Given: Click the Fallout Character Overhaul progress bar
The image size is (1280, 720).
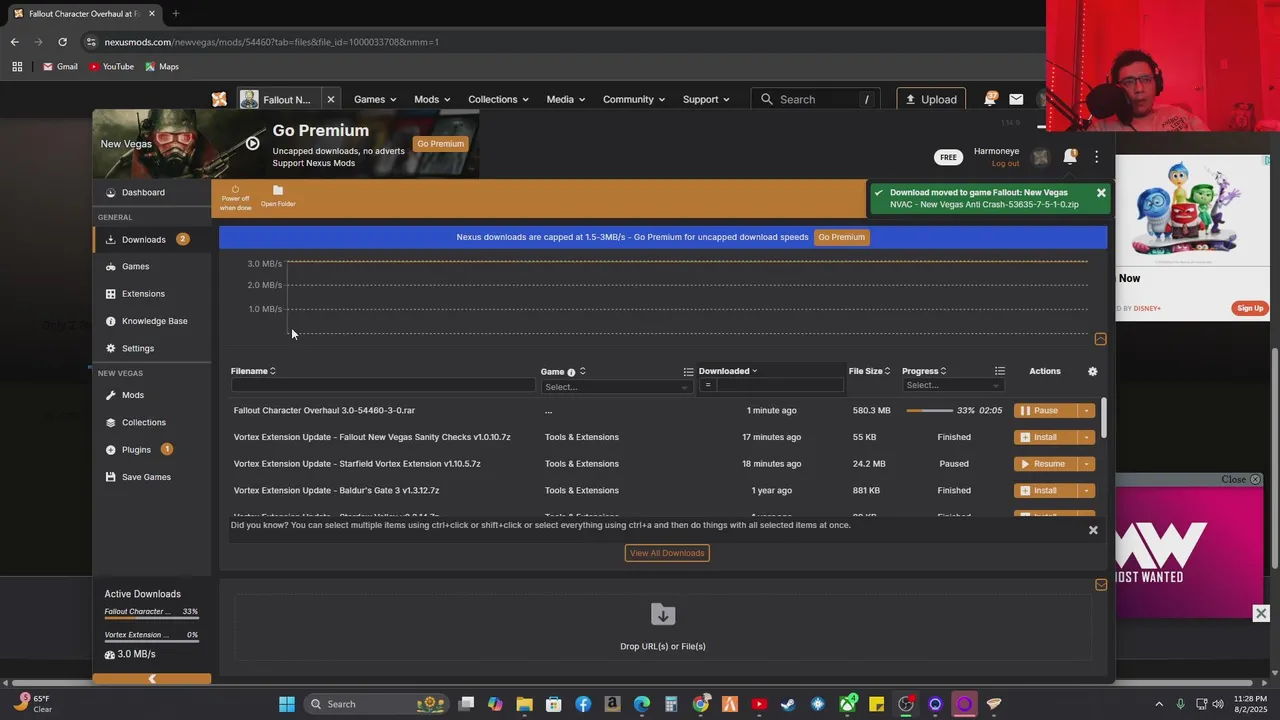Looking at the screenshot, I should (x=930, y=411).
